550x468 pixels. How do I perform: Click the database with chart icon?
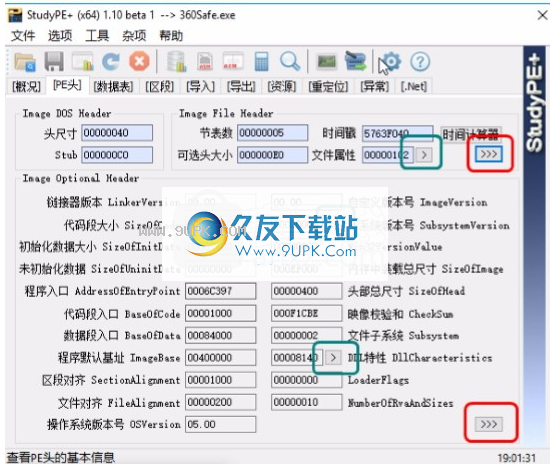pyautogui.click(x=176, y=61)
